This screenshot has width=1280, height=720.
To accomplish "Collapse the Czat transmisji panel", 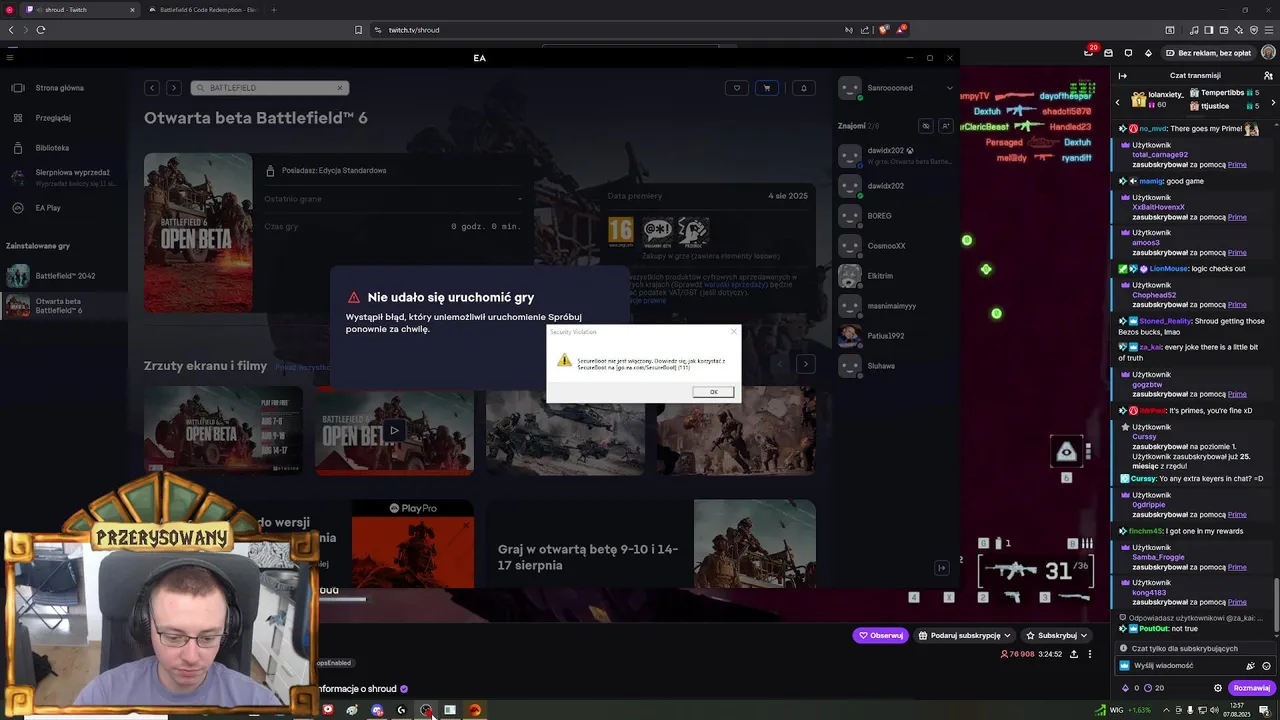I will [x=1123, y=76].
